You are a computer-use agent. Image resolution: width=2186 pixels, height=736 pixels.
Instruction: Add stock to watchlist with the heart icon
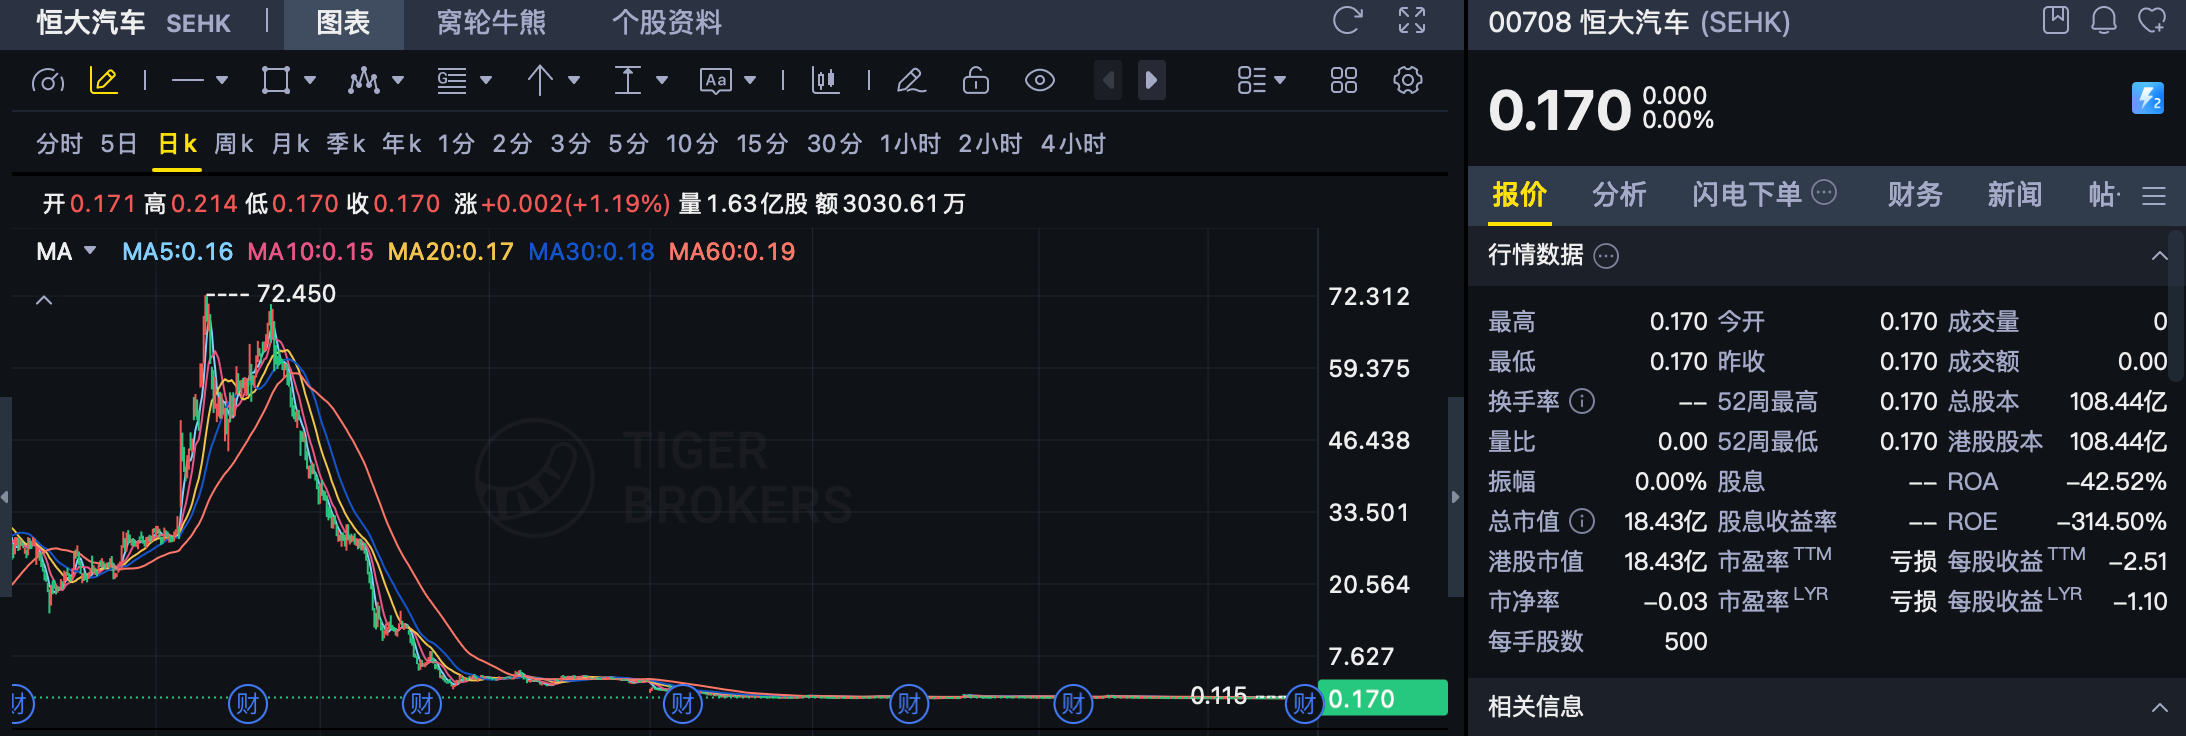point(2152,20)
